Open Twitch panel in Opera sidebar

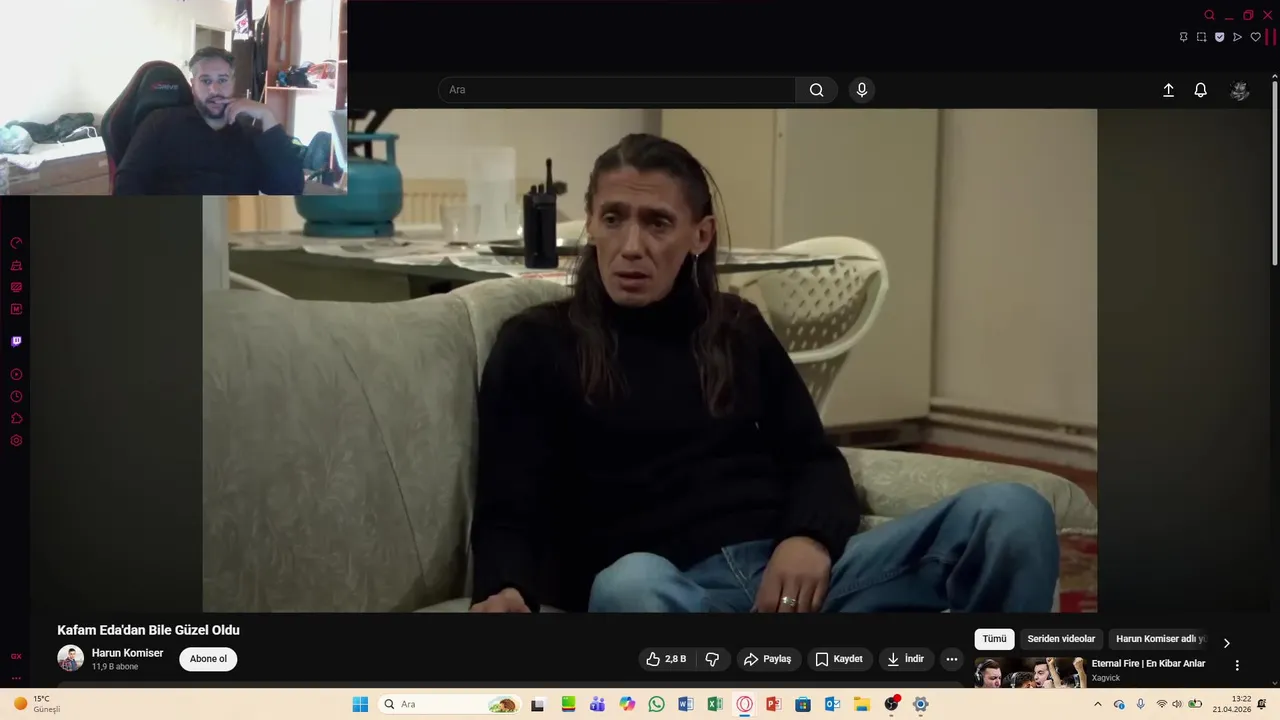16,341
